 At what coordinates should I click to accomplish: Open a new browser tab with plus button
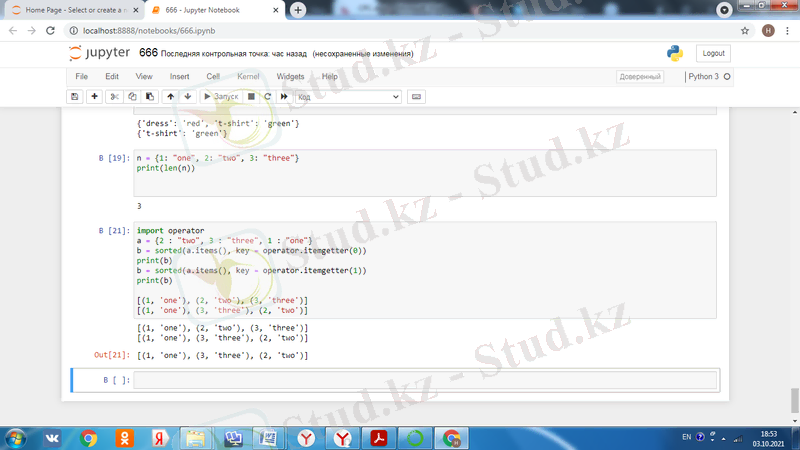pyautogui.click(x=298, y=10)
